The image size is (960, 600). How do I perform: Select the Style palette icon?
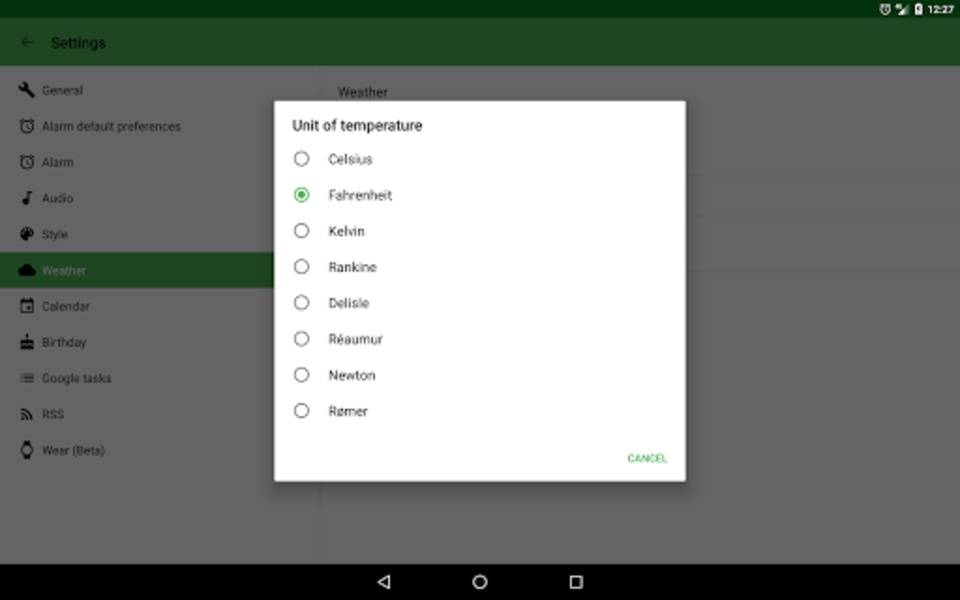pyautogui.click(x=26, y=234)
